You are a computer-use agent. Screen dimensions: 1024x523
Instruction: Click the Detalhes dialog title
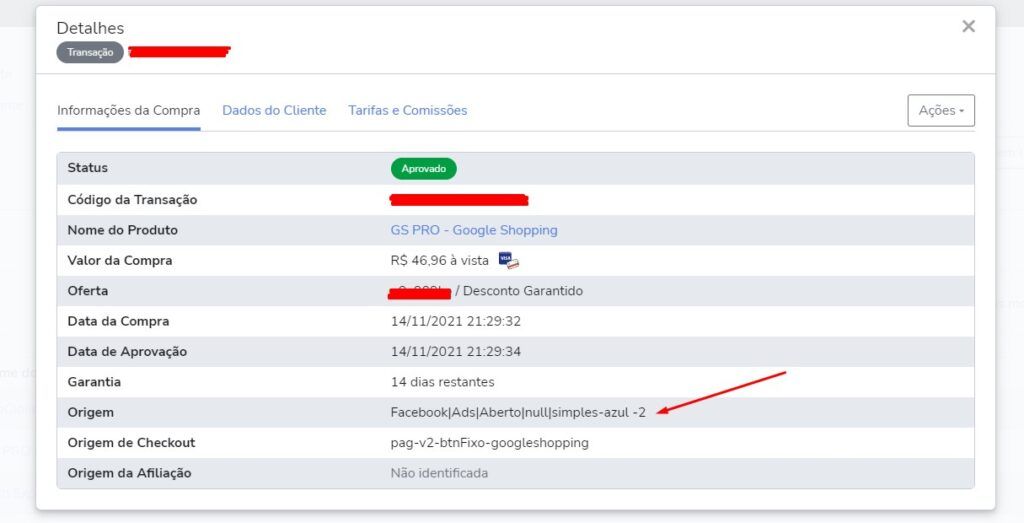click(x=90, y=28)
